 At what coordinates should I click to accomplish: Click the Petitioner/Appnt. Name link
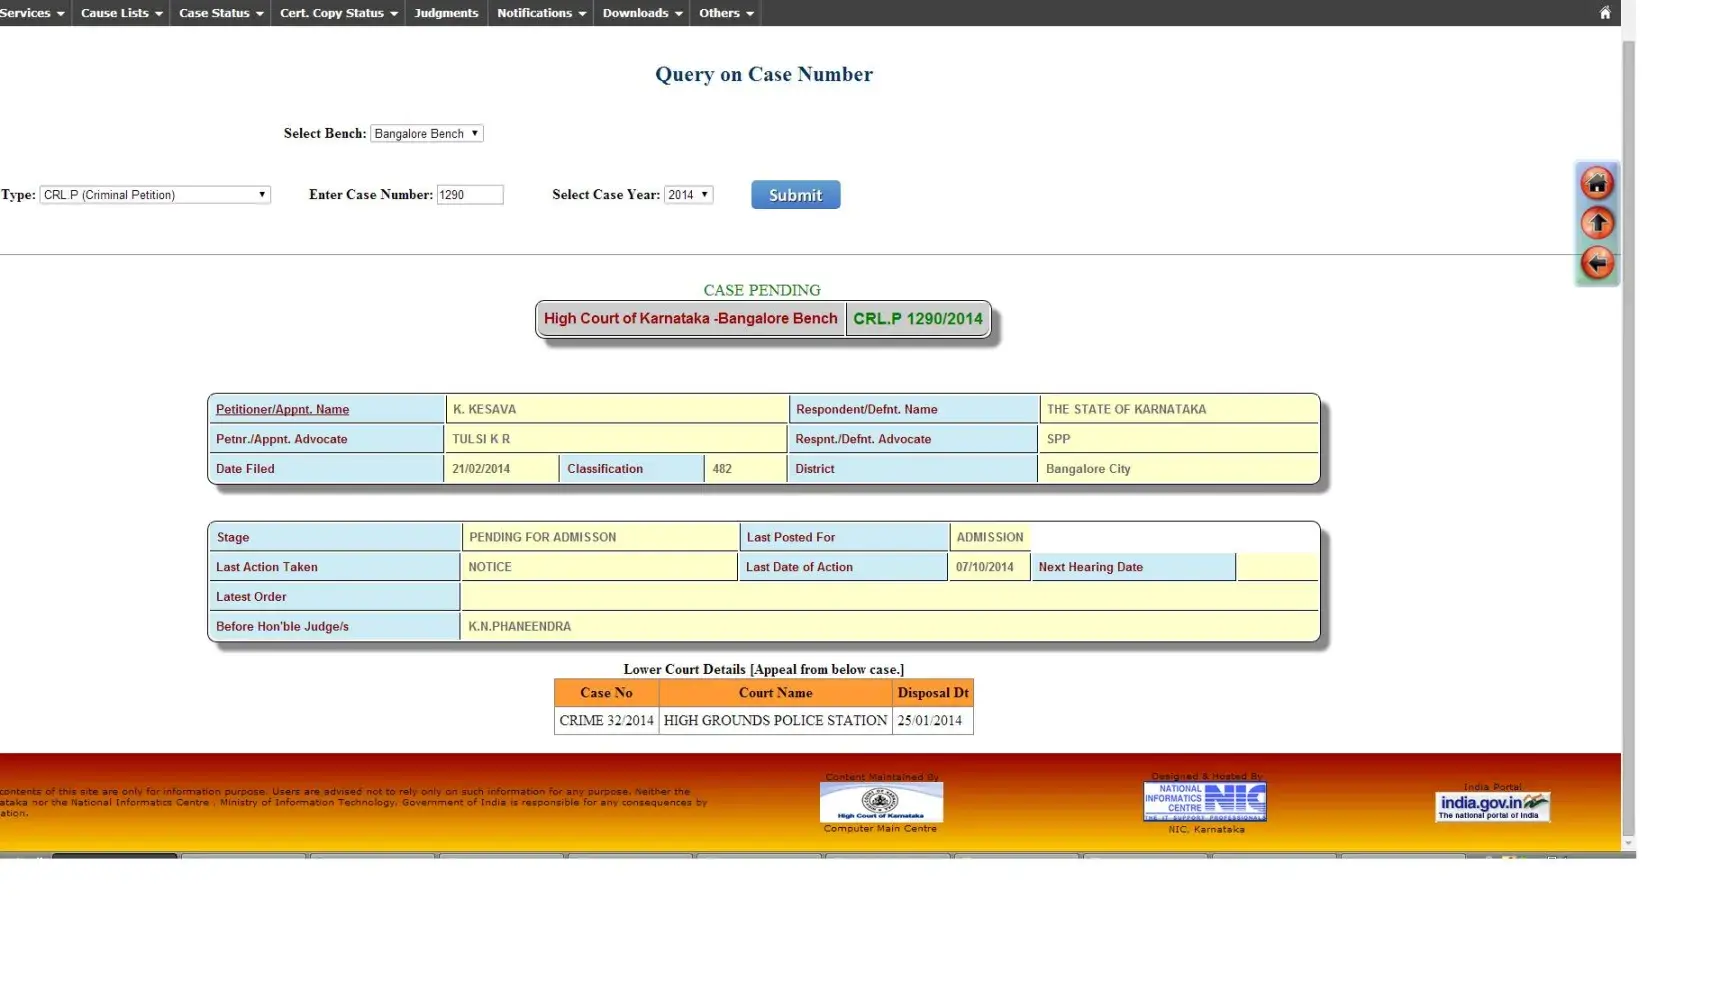click(282, 409)
